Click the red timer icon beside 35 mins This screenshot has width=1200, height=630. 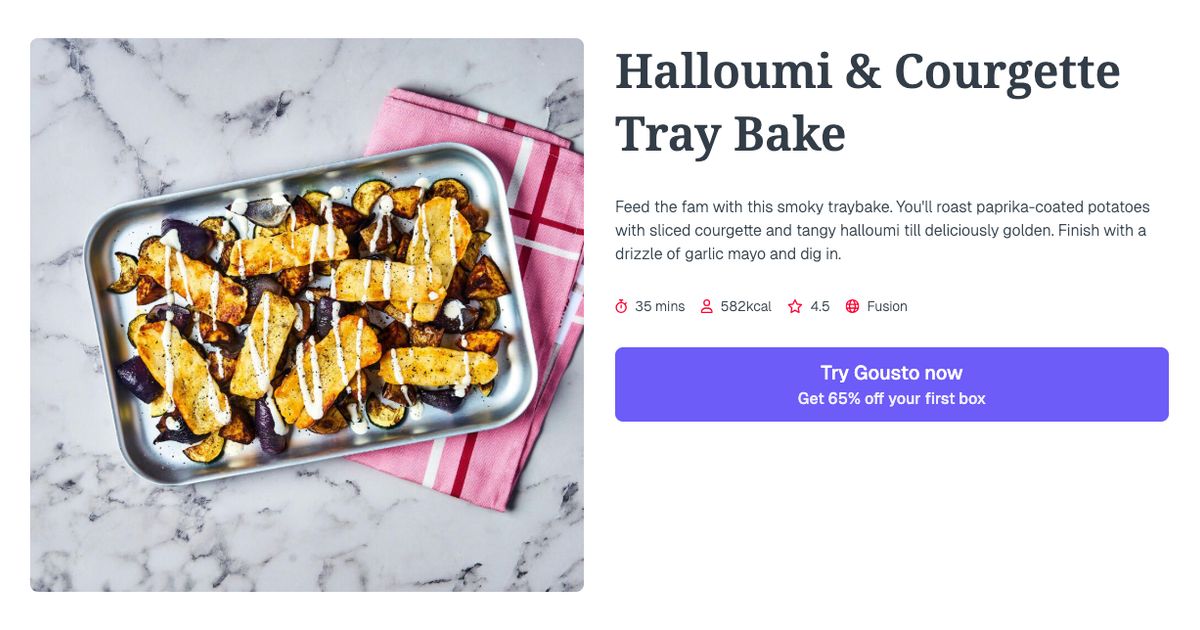(621, 306)
